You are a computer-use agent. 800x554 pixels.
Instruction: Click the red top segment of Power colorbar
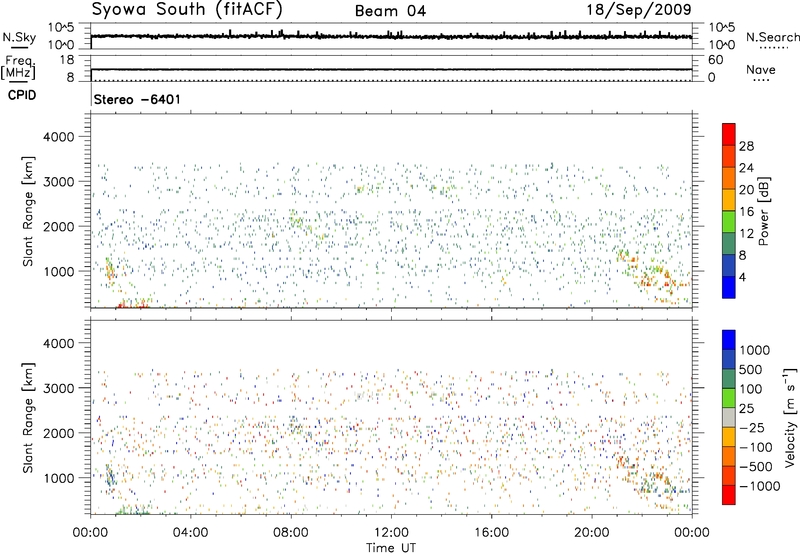[729, 134]
